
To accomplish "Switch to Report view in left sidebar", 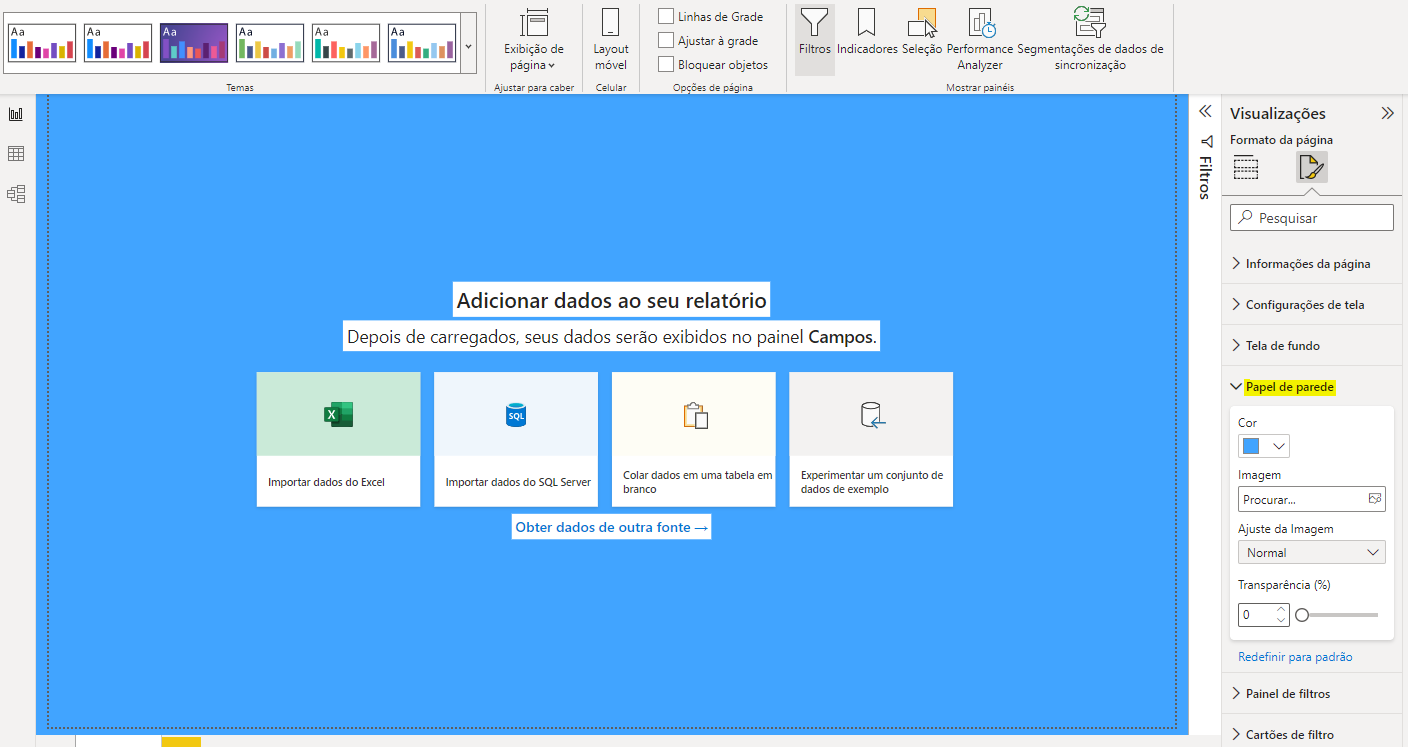I will pos(16,114).
